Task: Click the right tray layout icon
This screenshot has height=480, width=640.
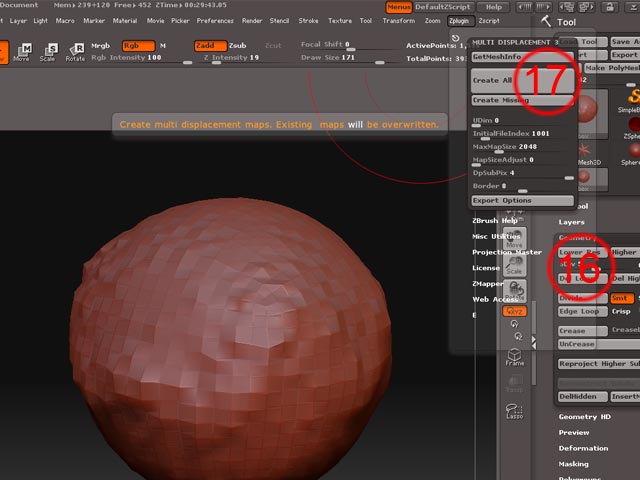Action: [x=585, y=7]
